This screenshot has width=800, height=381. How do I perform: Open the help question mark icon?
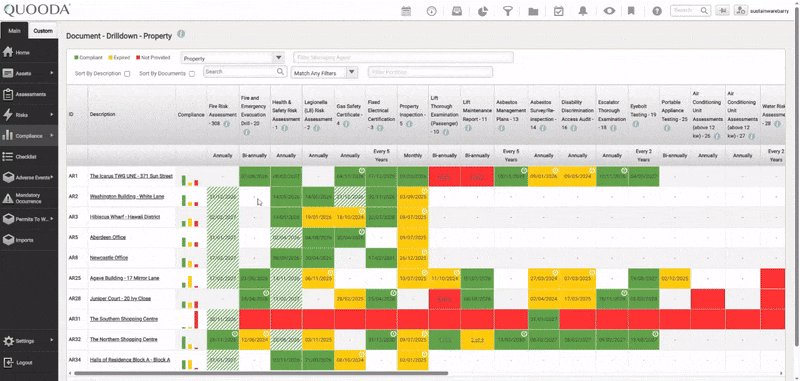[657, 11]
